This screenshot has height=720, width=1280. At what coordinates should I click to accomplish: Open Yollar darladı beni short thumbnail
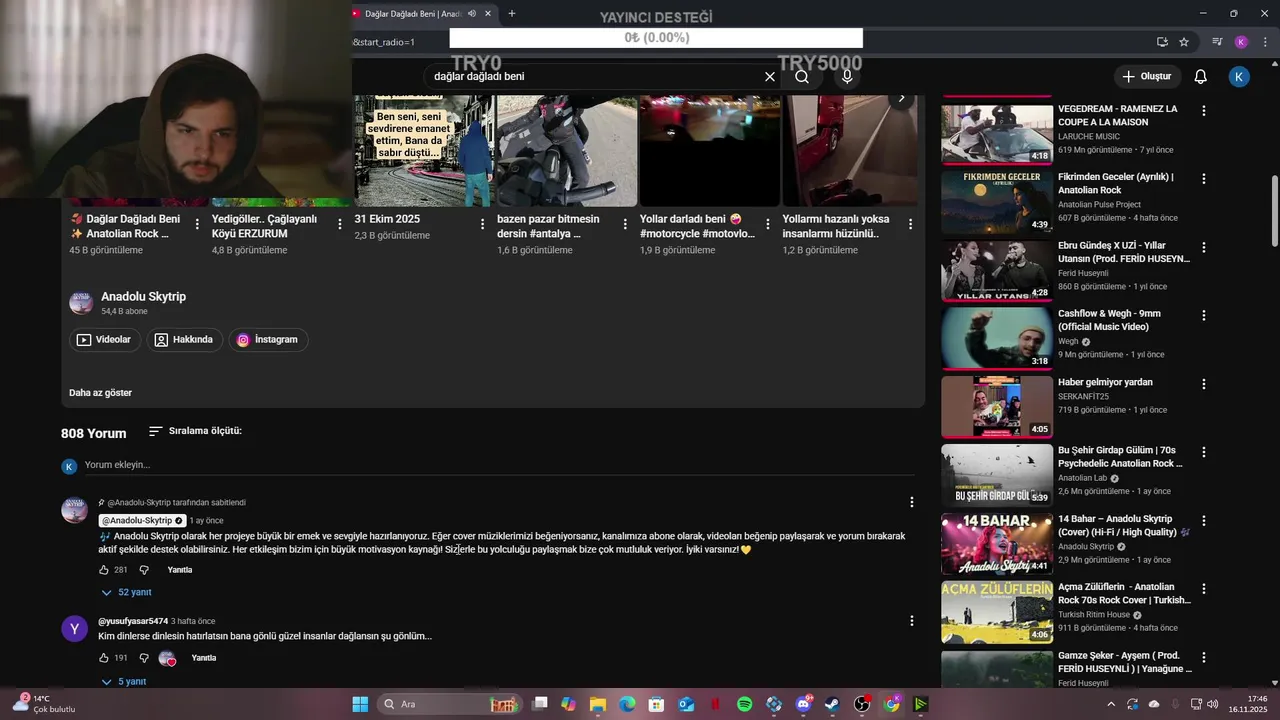709,150
